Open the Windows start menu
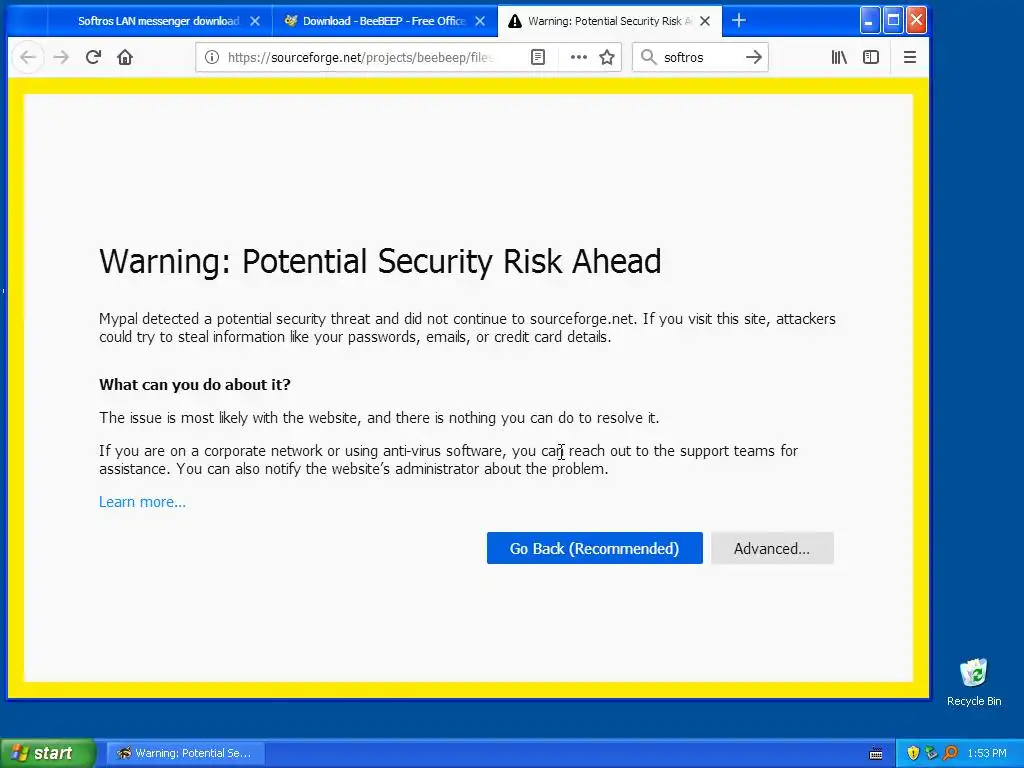 [x=48, y=753]
